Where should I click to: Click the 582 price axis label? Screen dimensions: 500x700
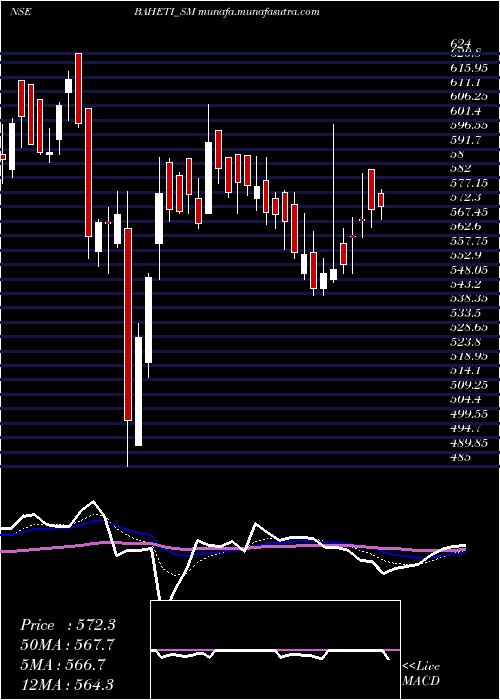460,168
